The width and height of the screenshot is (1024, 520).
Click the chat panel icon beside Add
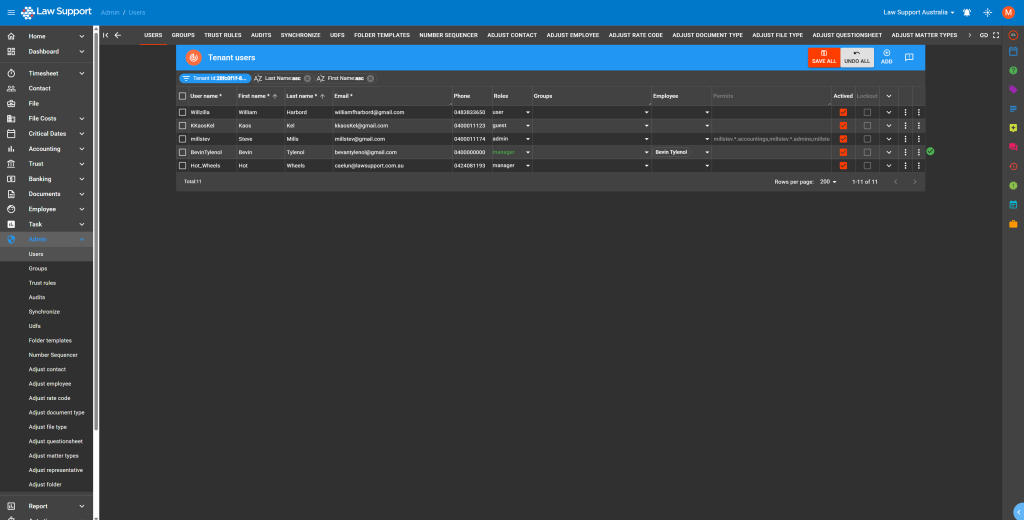tap(909, 58)
